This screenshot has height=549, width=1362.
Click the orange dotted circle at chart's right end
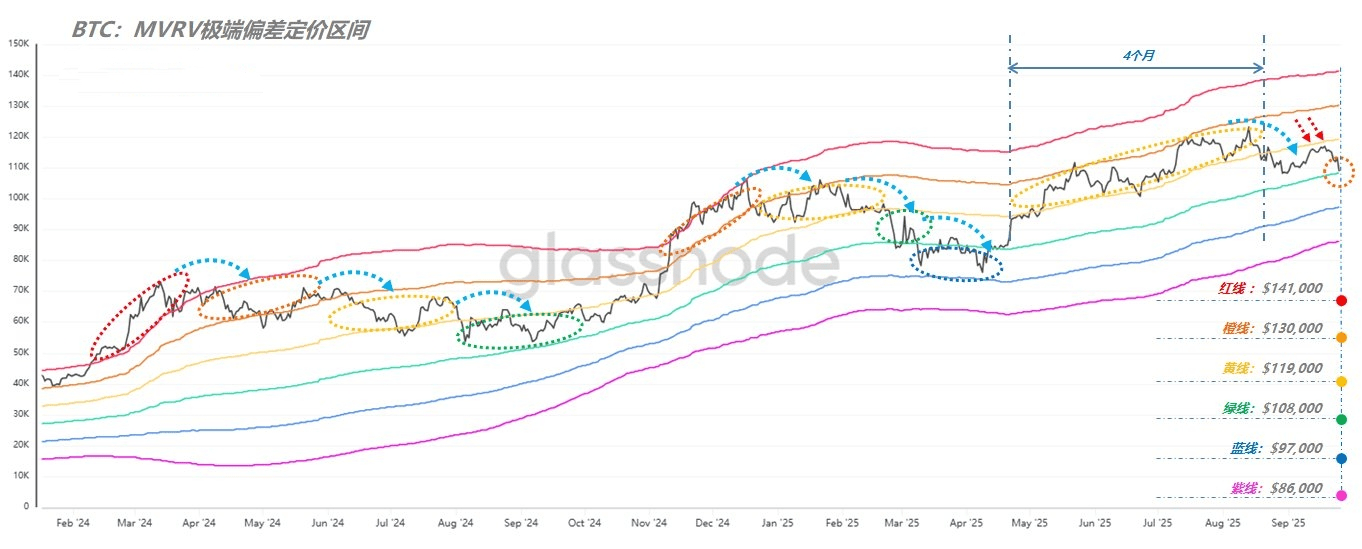(1338, 172)
